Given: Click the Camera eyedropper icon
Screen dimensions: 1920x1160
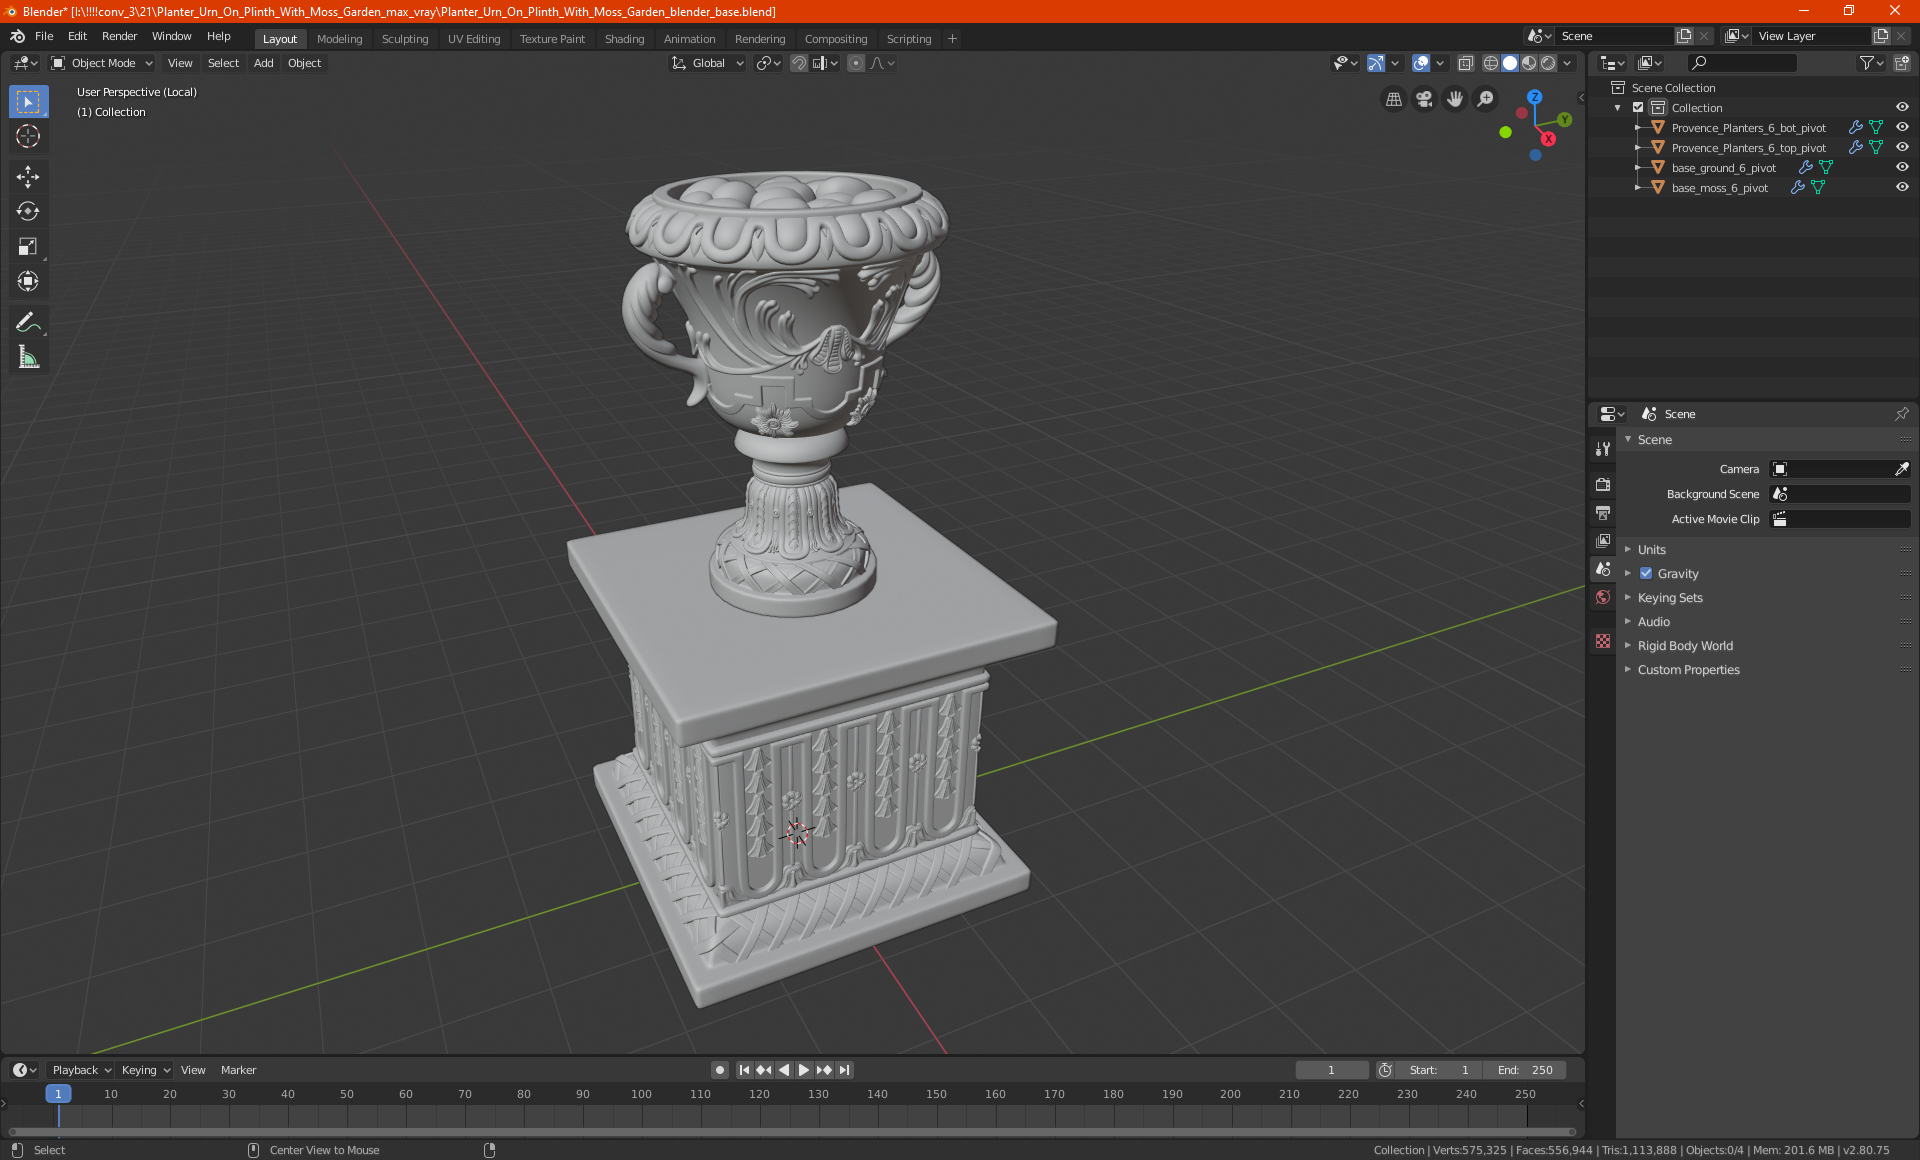Looking at the screenshot, I should [x=1901, y=469].
